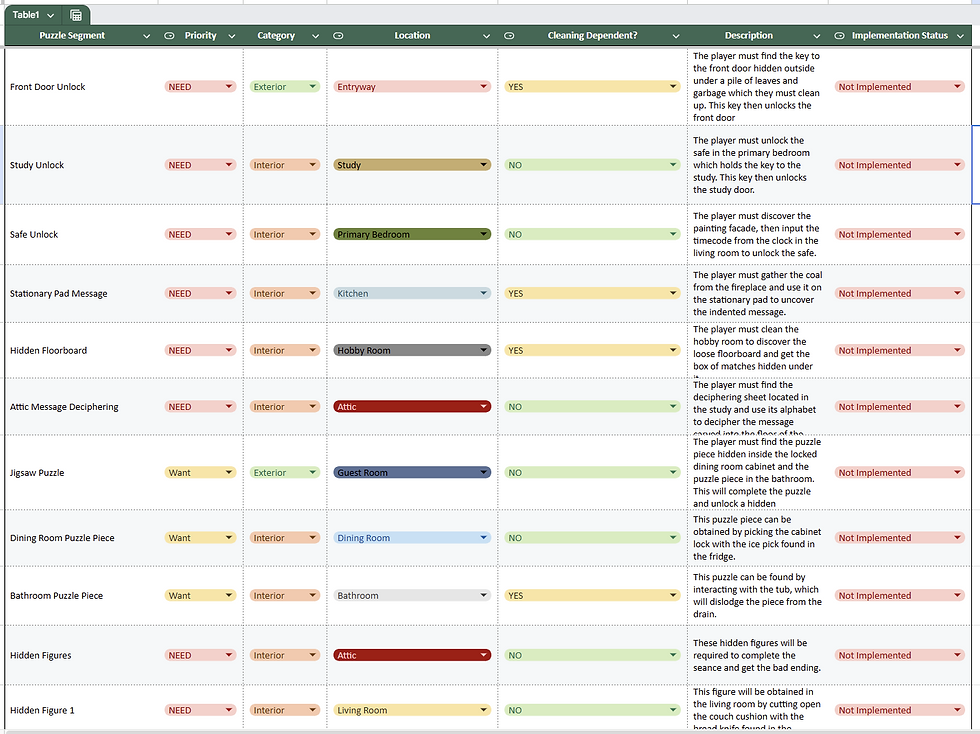Open the Attic location chip for Hidden Figures
980x734 pixels.
click(x=412, y=655)
